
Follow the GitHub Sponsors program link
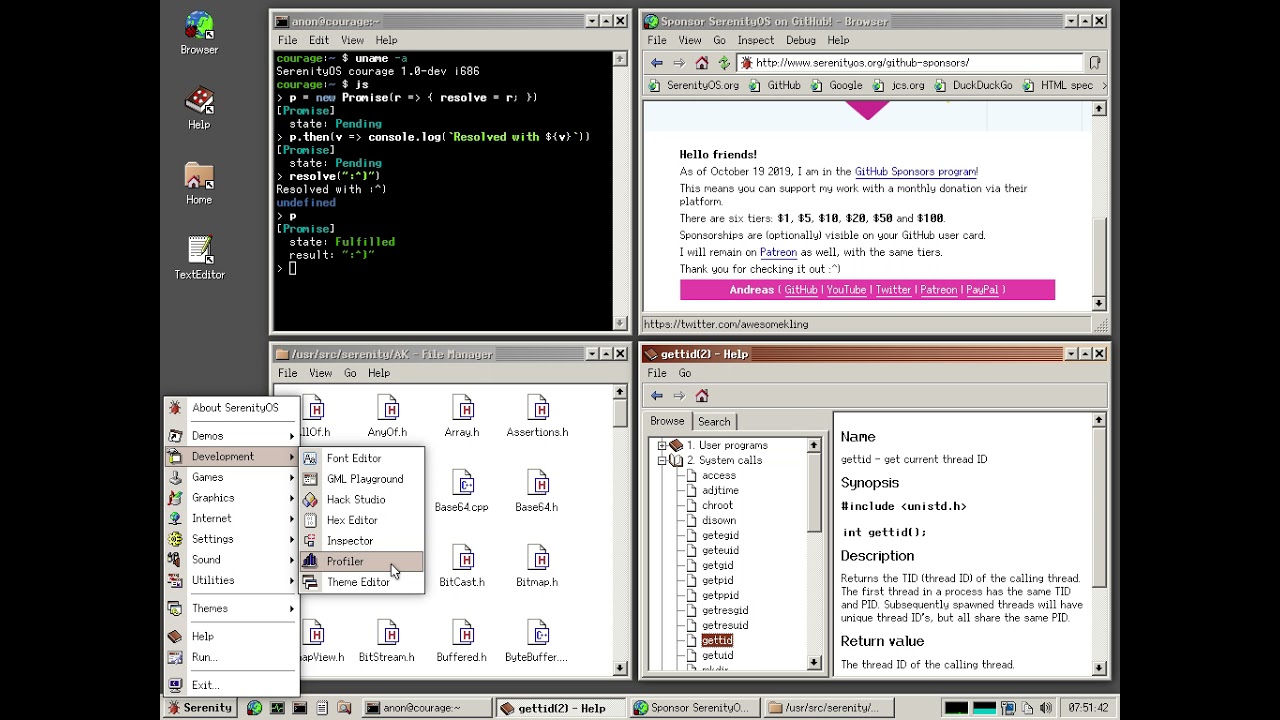916,172
